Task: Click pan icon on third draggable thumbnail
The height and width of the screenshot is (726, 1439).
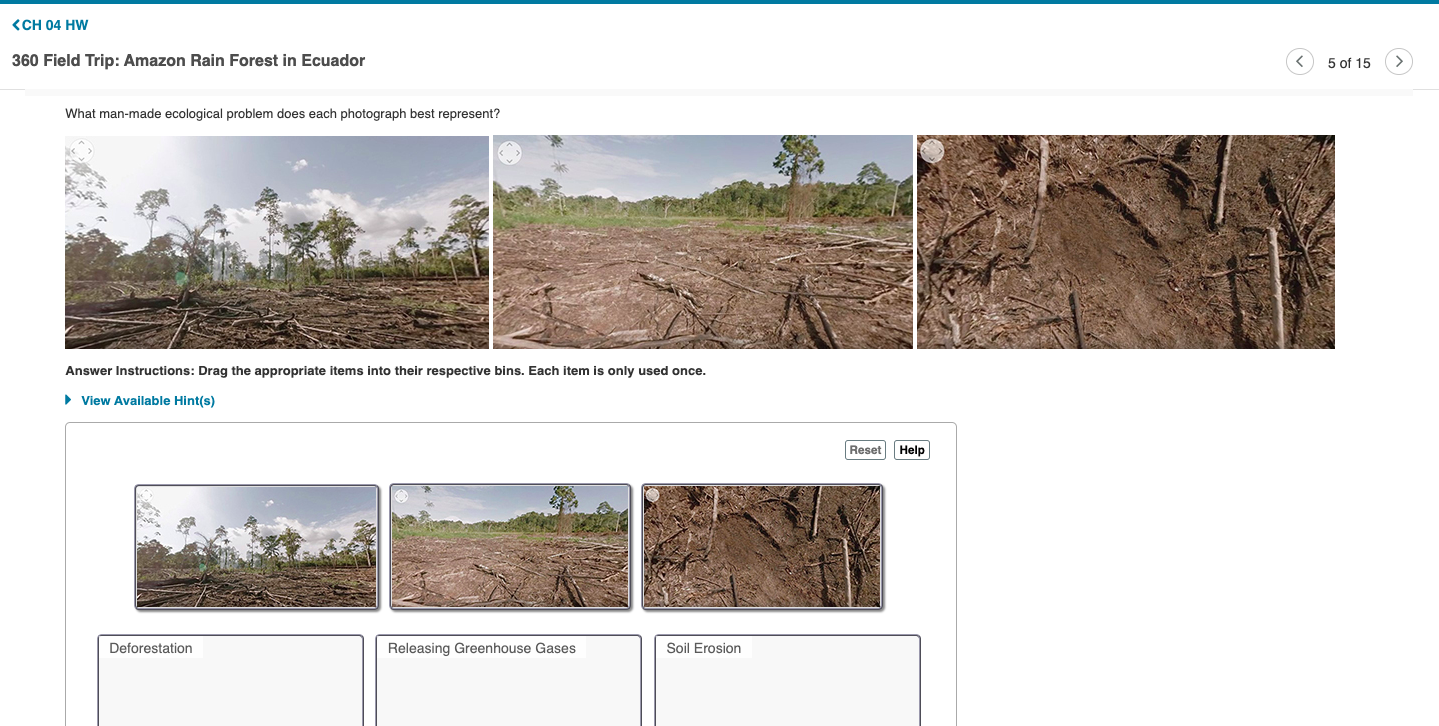Action: [653, 494]
